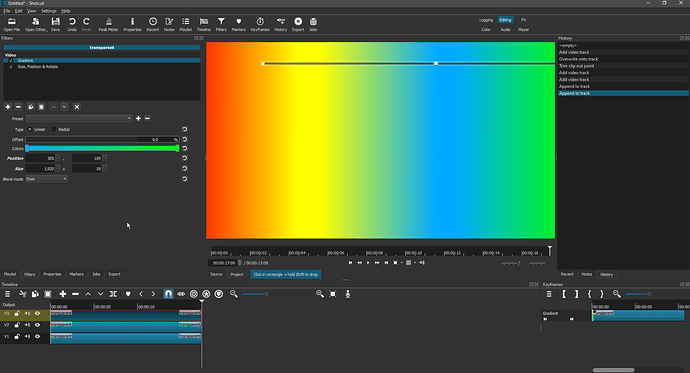Toggle timeline snapping magnet icon

coord(168,294)
